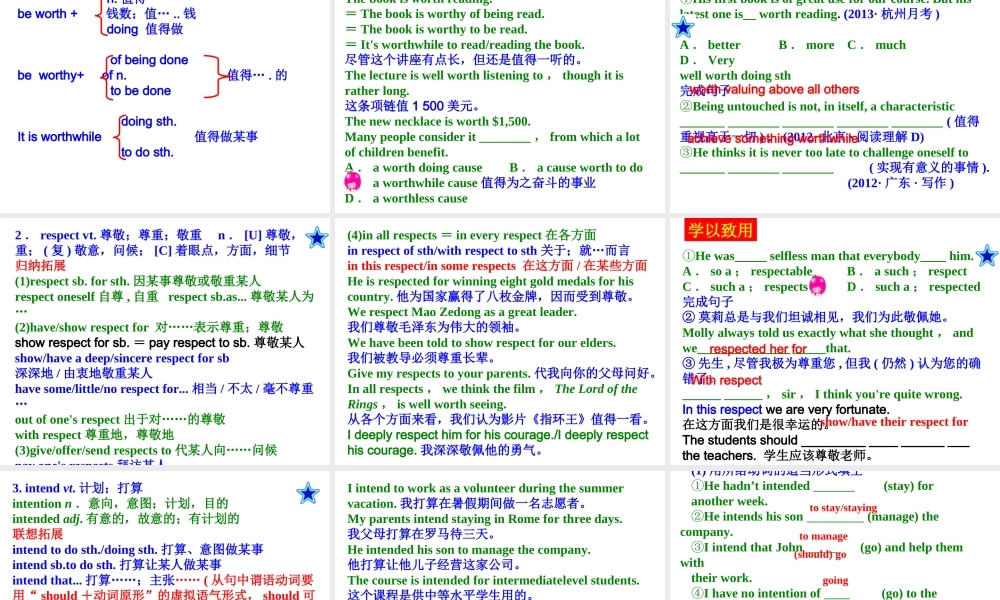
Task: Click the text 'of being done'
Action: click(149, 60)
